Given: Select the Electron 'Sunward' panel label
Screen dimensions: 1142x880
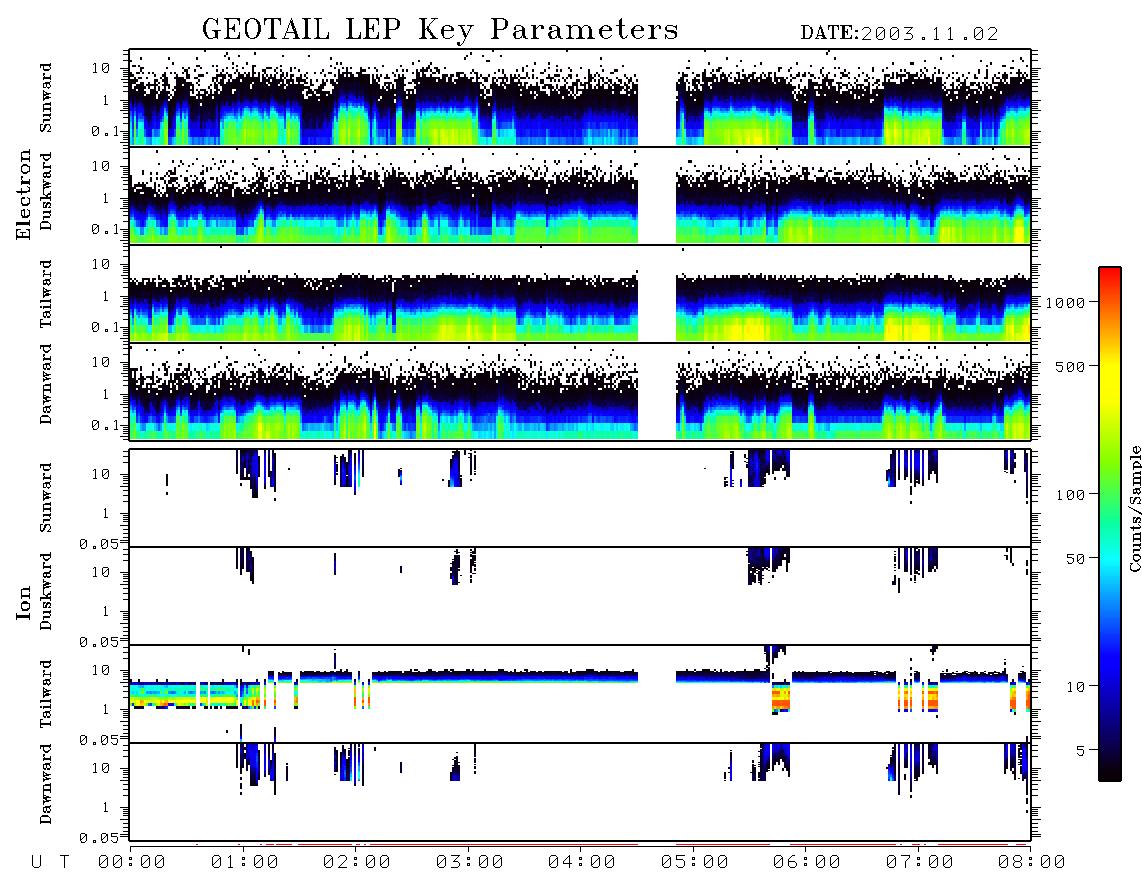Looking at the screenshot, I should [x=46, y=98].
